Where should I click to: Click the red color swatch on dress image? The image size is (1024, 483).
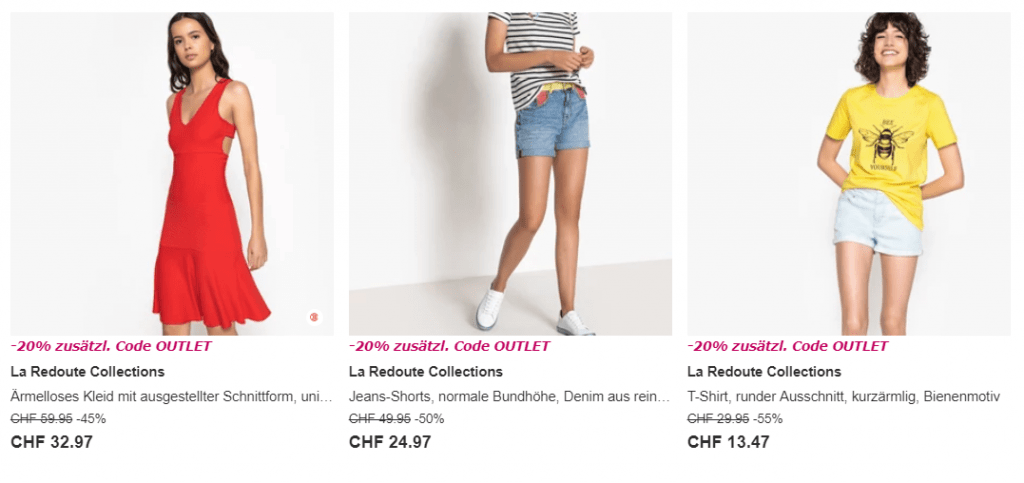coord(314,317)
